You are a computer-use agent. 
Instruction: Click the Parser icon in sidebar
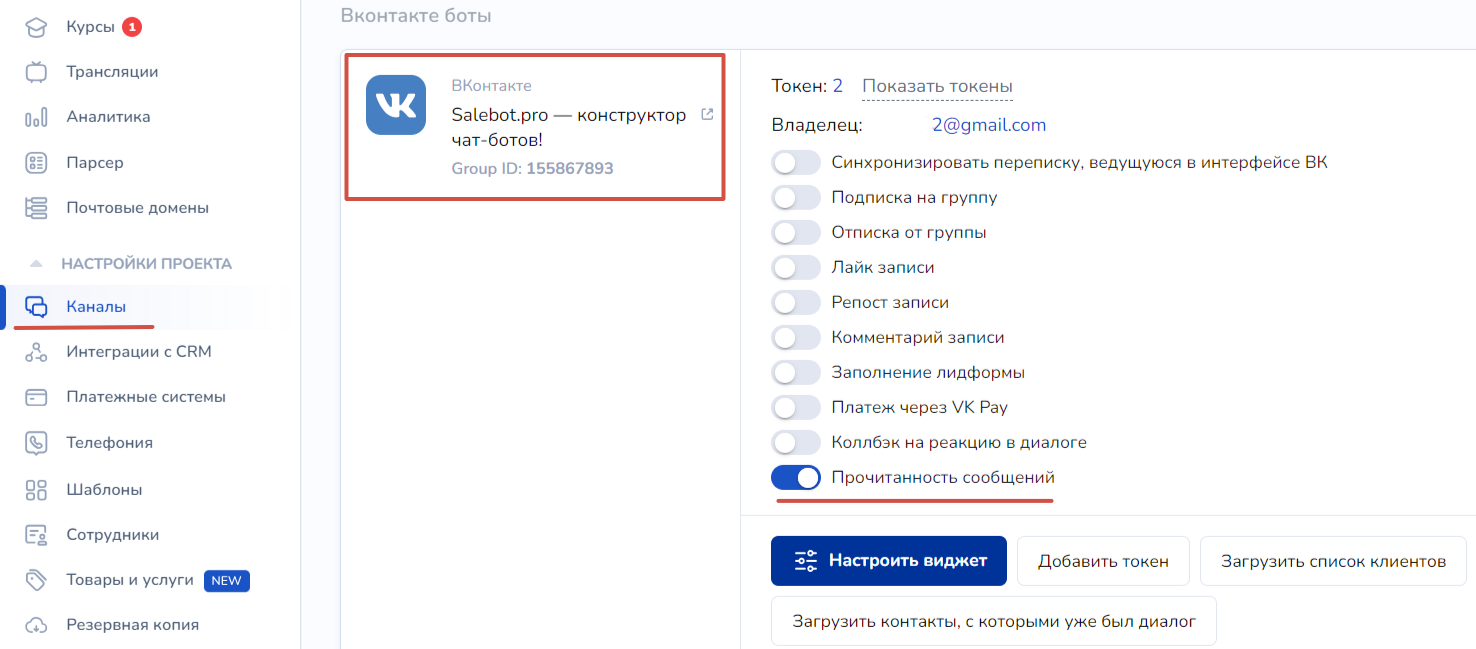point(36,163)
